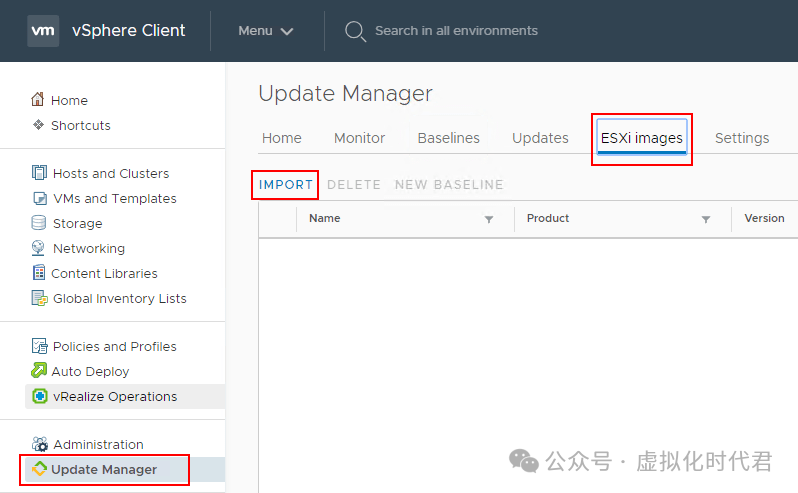This screenshot has height=493, width=798.
Task: Switch to the Updates tab
Action: click(x=540, y=138)
